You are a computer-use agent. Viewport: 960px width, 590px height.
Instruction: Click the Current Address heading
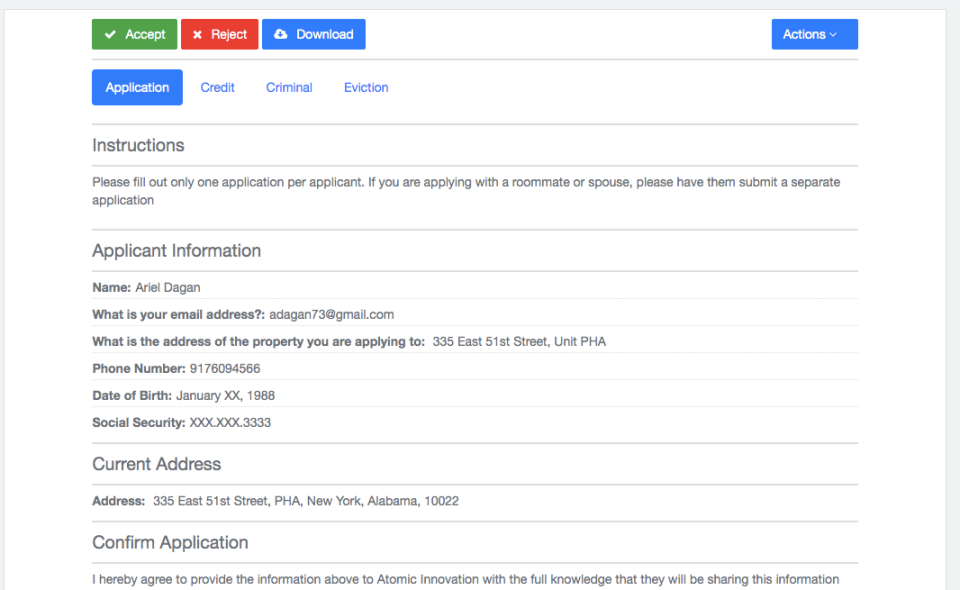click(x=156, y=465)
